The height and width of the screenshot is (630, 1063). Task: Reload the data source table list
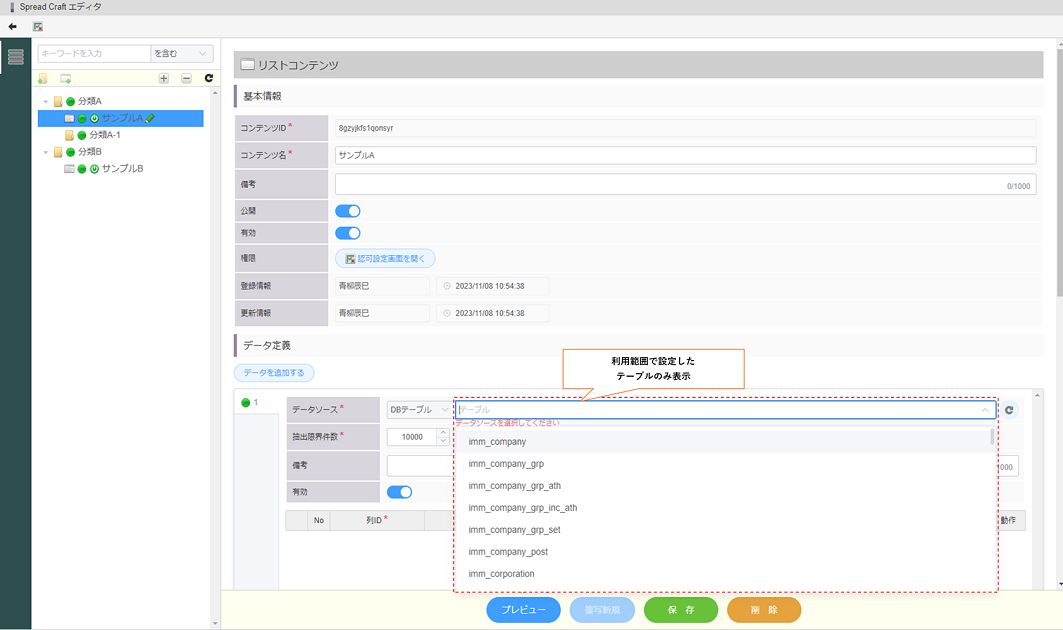coord(1009,410)
